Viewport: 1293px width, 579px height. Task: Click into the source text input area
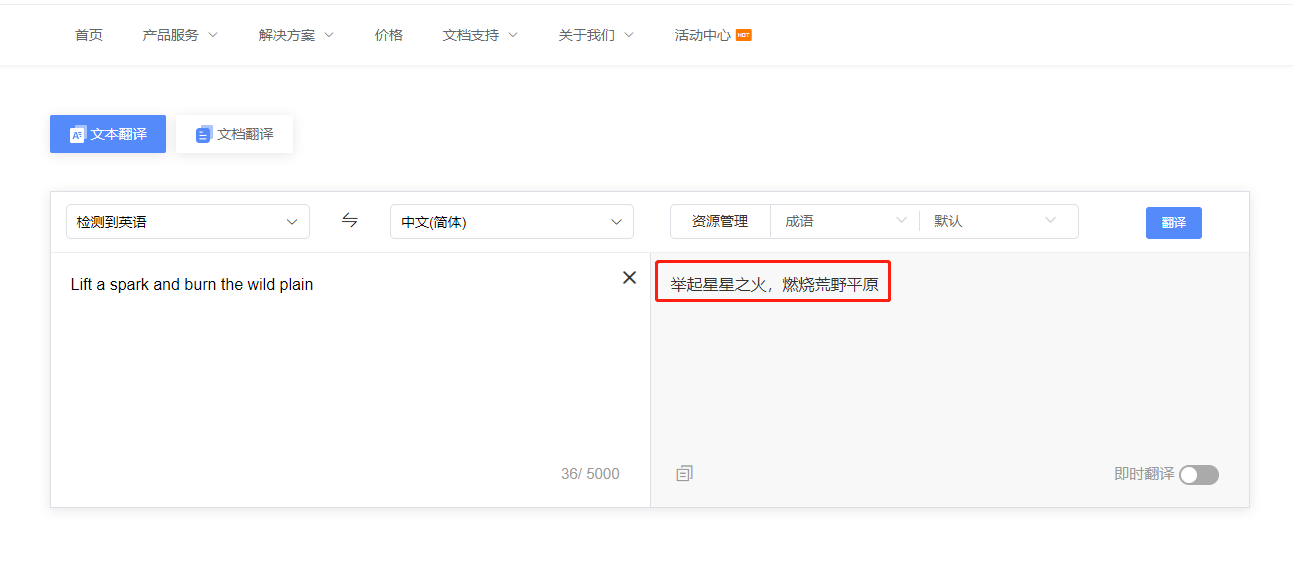(x=340, y=370)
